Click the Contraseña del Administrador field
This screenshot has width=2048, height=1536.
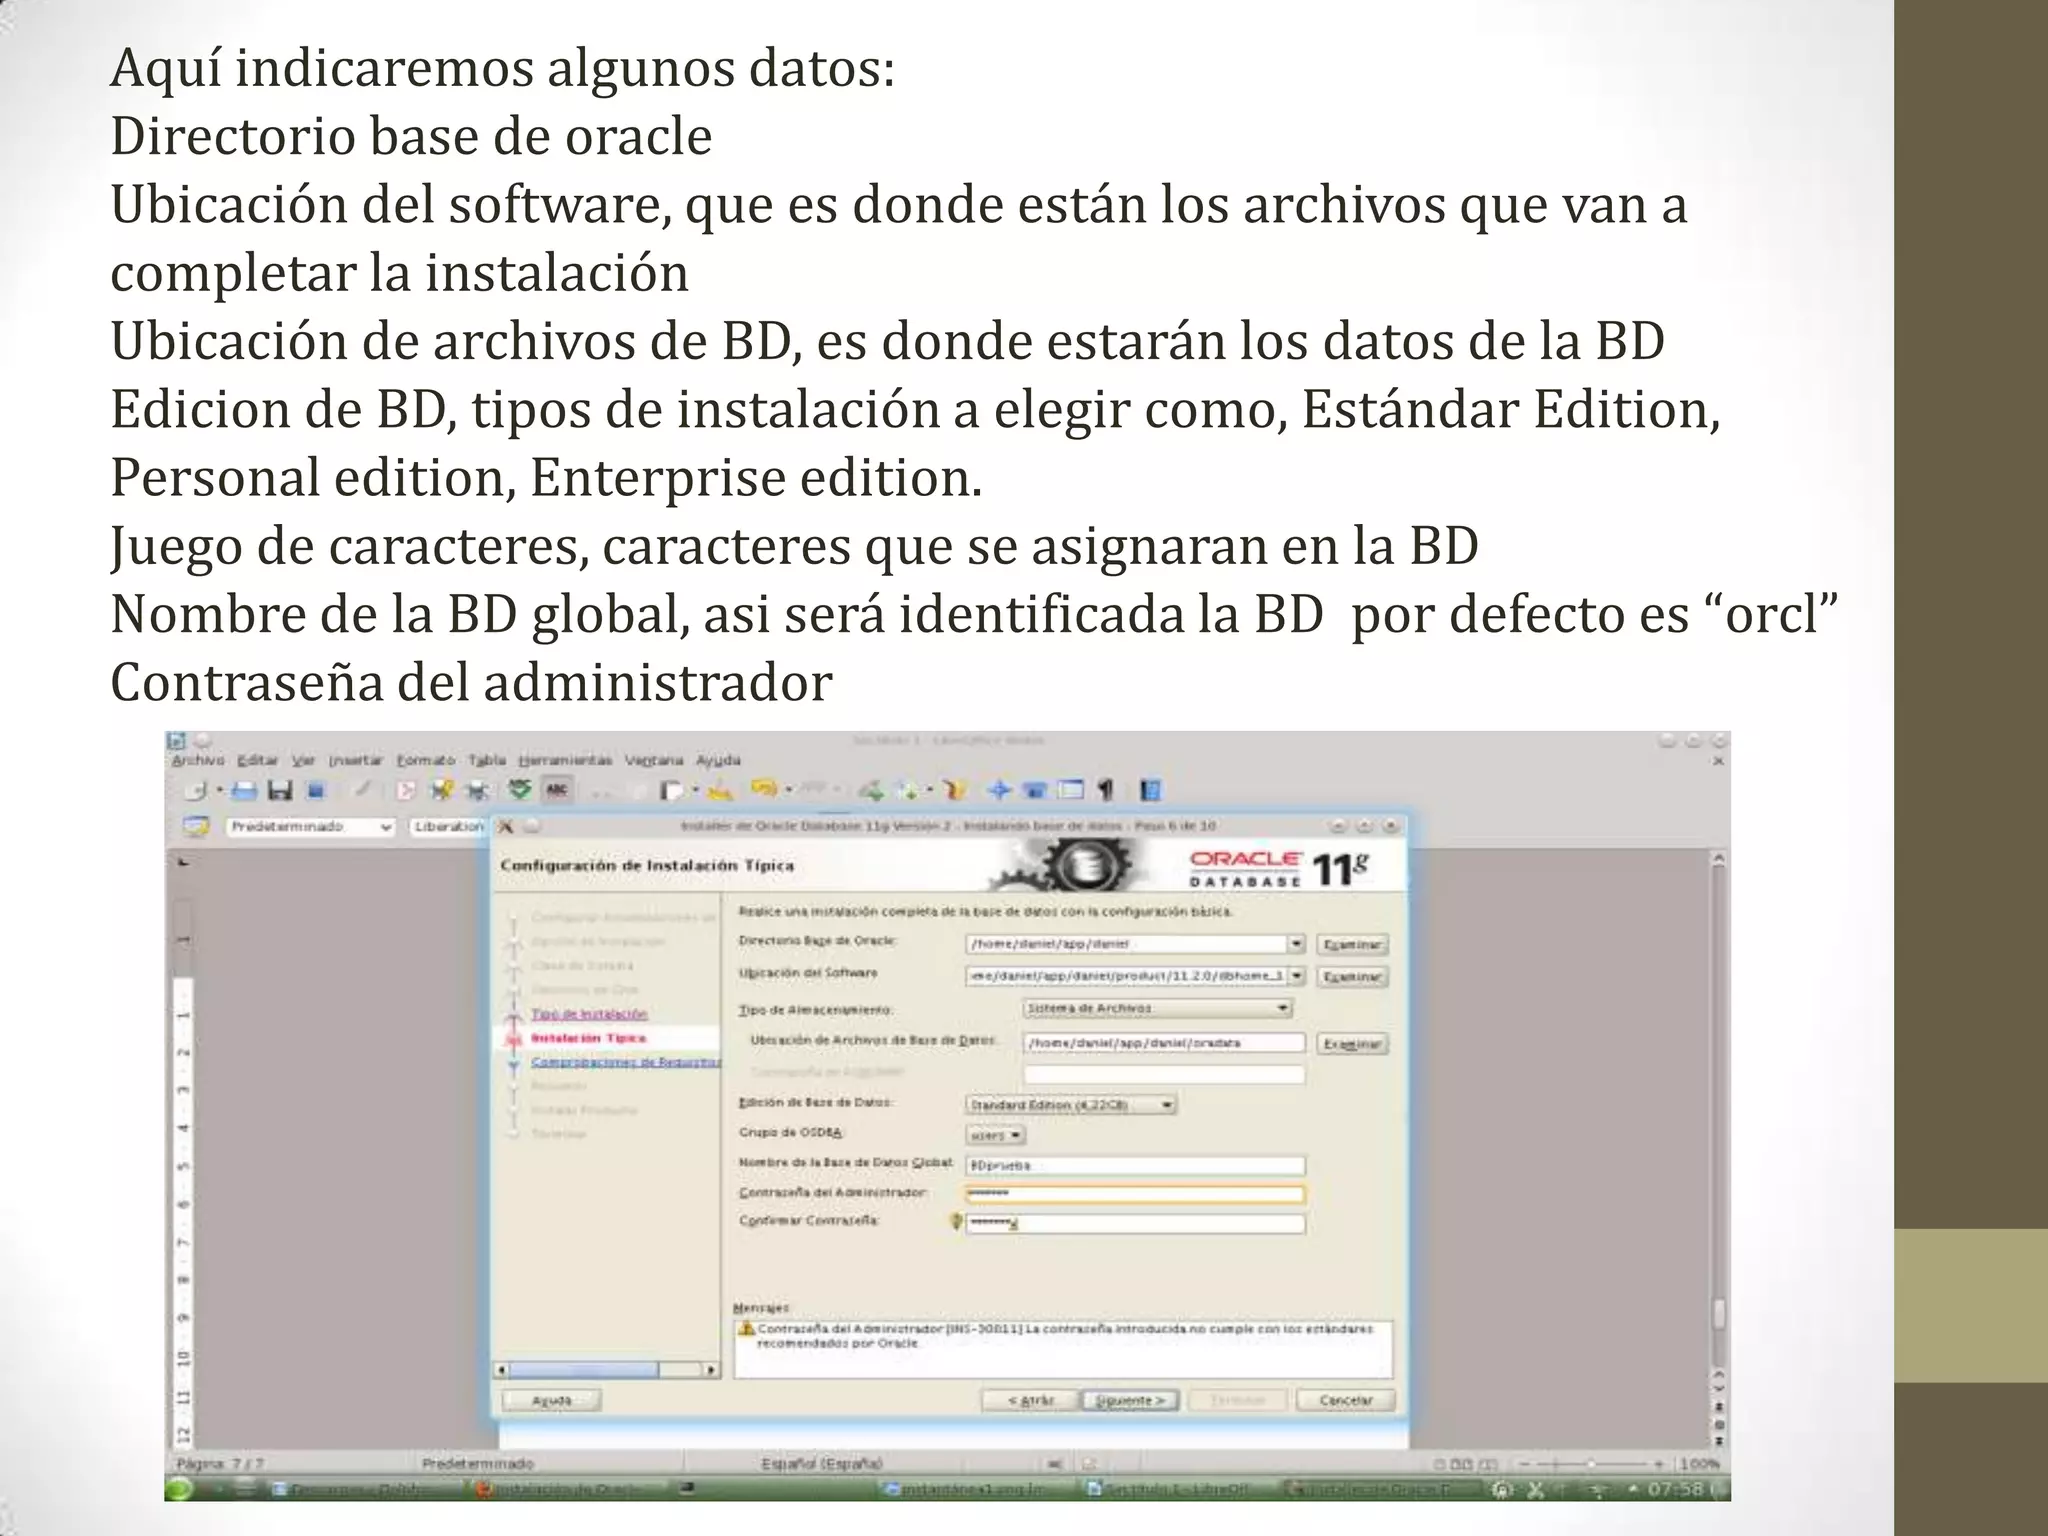[1135, 1194]
